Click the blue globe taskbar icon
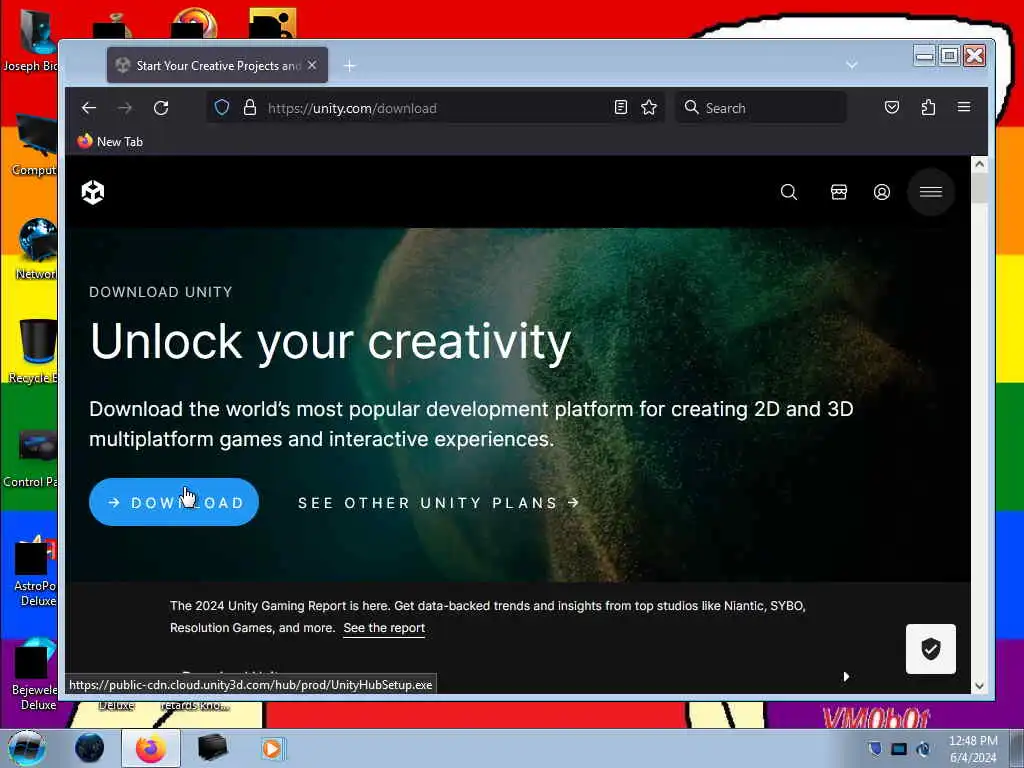The image size is (1024, 768). (89, 748)
